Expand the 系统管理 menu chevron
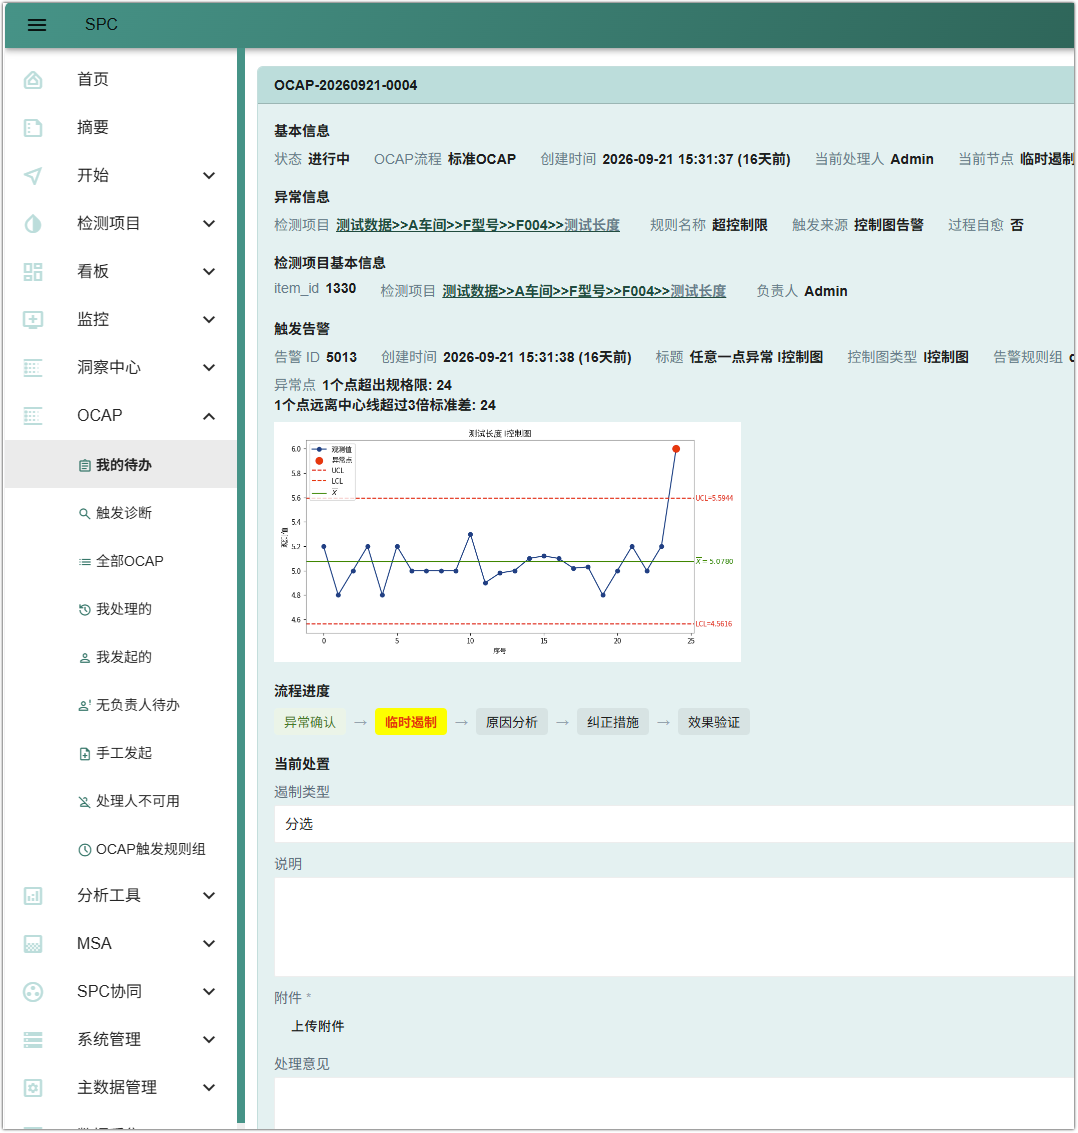The width and height of the screenshot is (1078, 1133). [x=209, y=1040]
